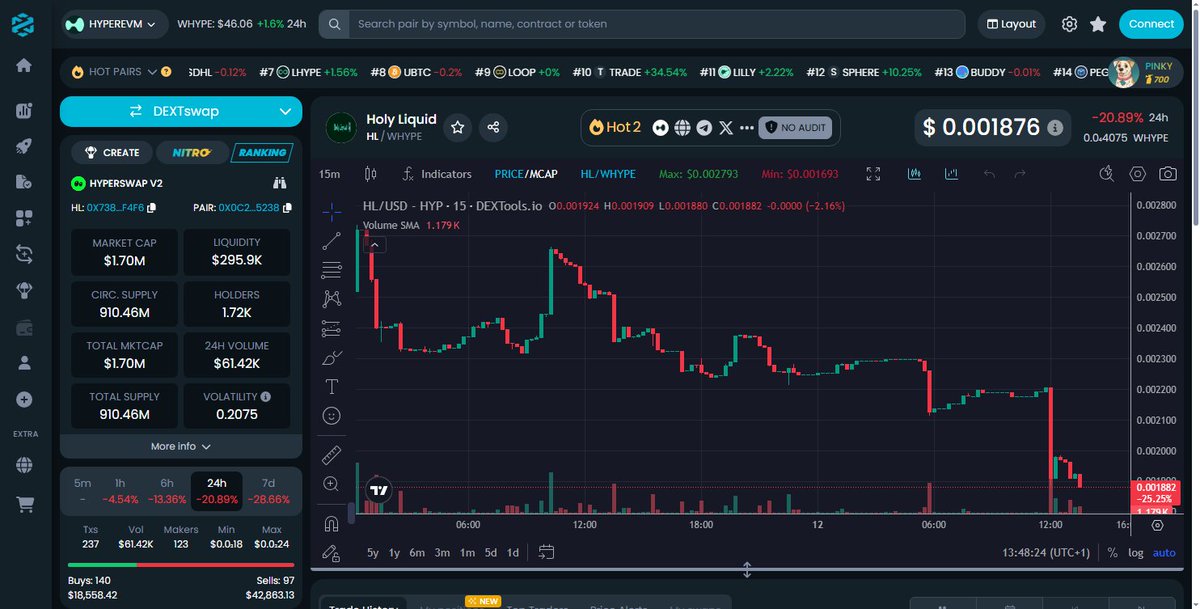The width and height of the screenshot is (1200, 609).
Task: Open the multiswap arrows sidebar icon
Action: coord(24,254)
